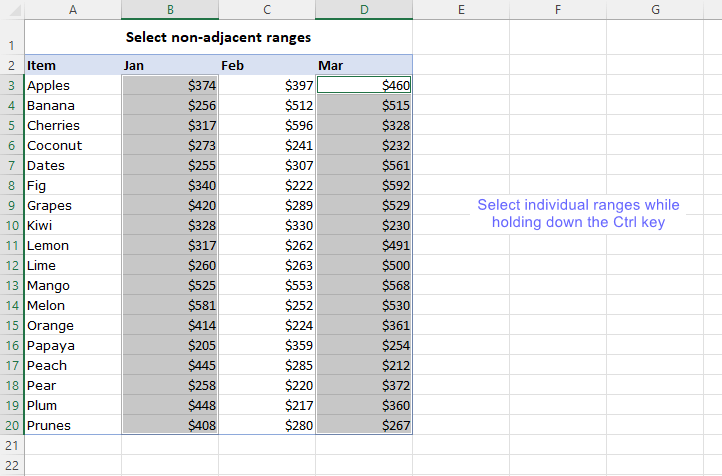Click the Fig Mar value $592
The image size is (722, 476).
[x=364, y=185]
